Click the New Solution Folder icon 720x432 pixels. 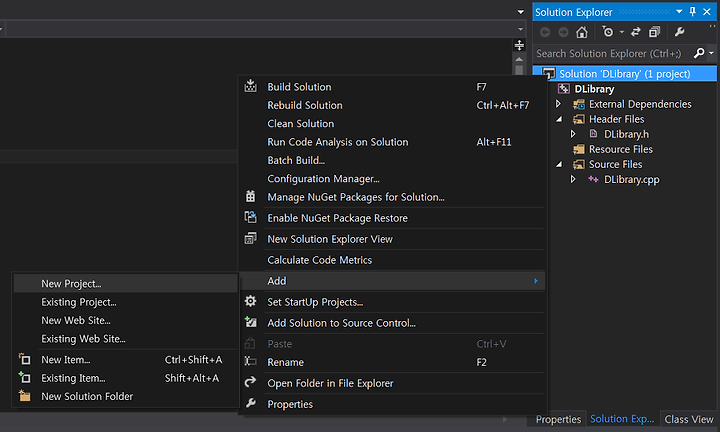click(24, 395)
